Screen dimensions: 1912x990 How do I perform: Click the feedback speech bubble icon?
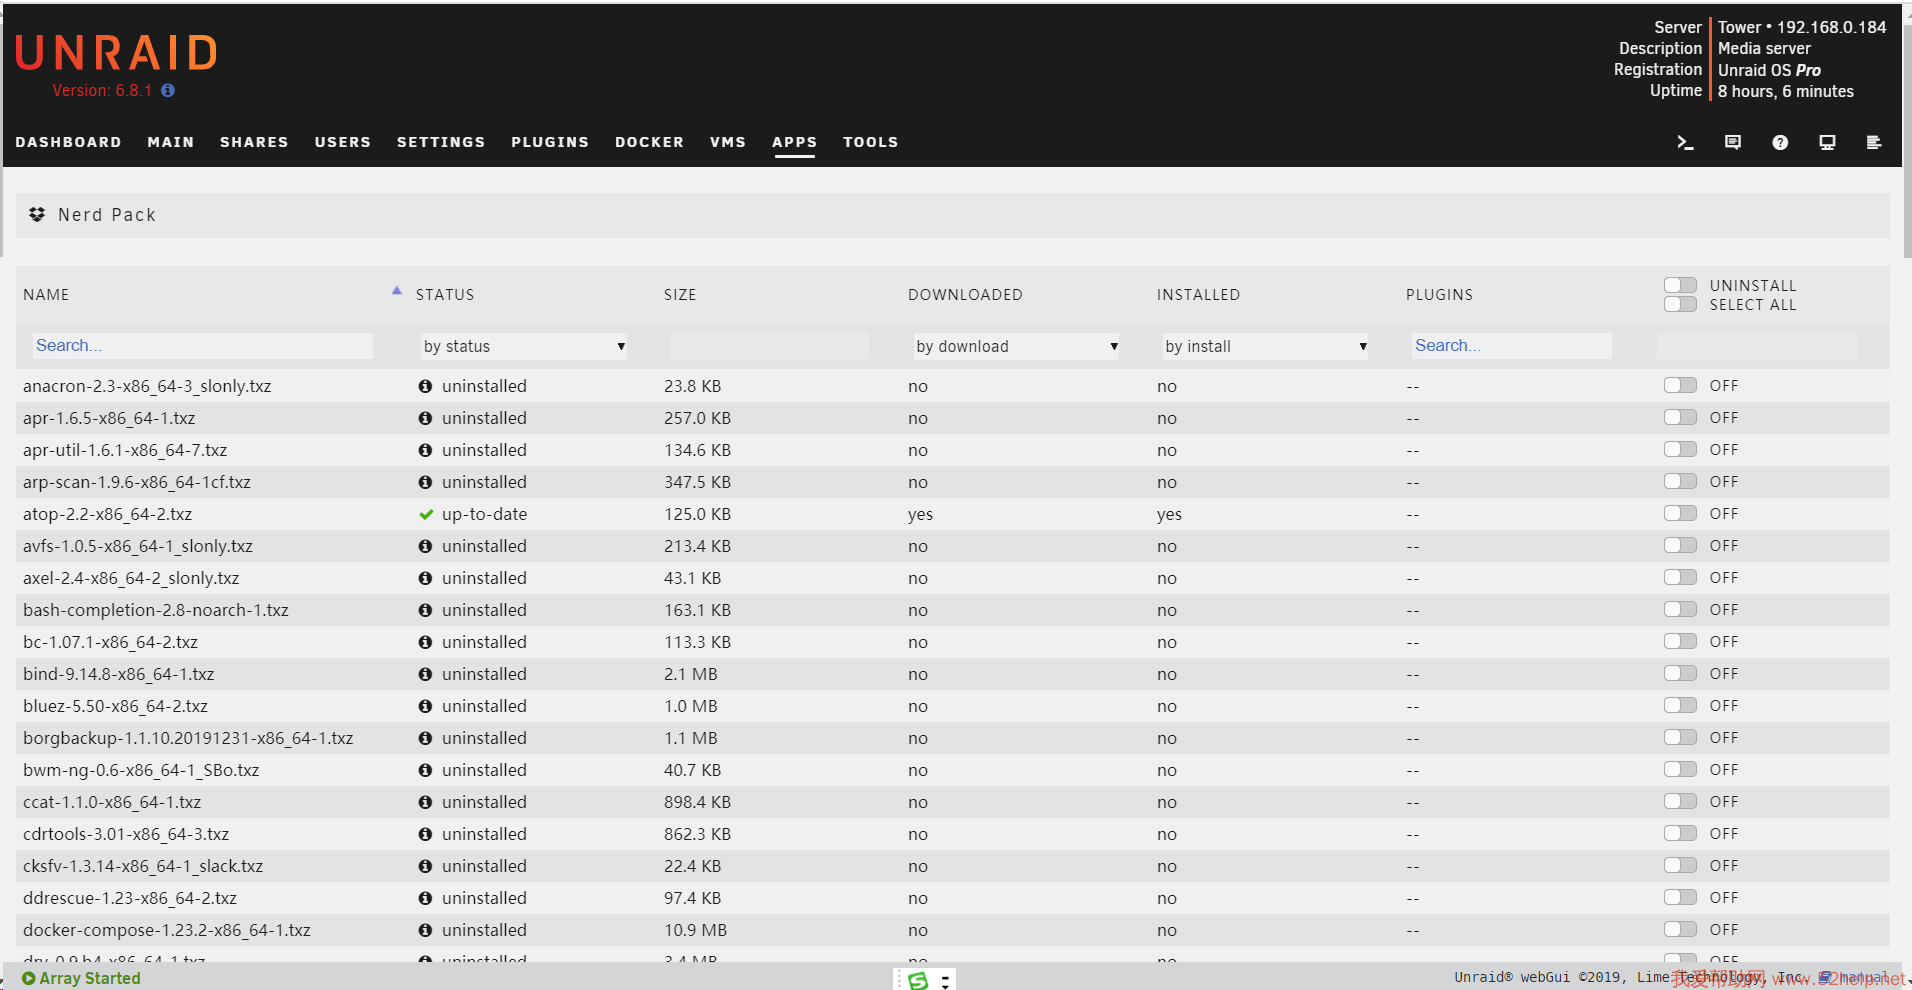tap(1733, 142)
